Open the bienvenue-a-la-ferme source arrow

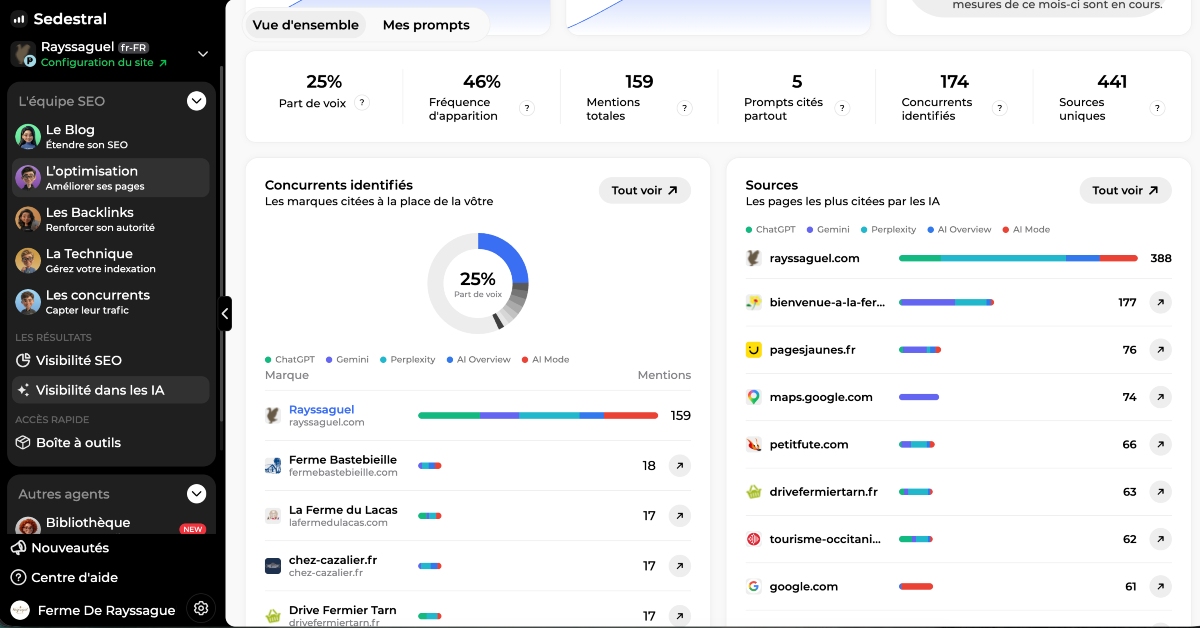pos(1160,302)
